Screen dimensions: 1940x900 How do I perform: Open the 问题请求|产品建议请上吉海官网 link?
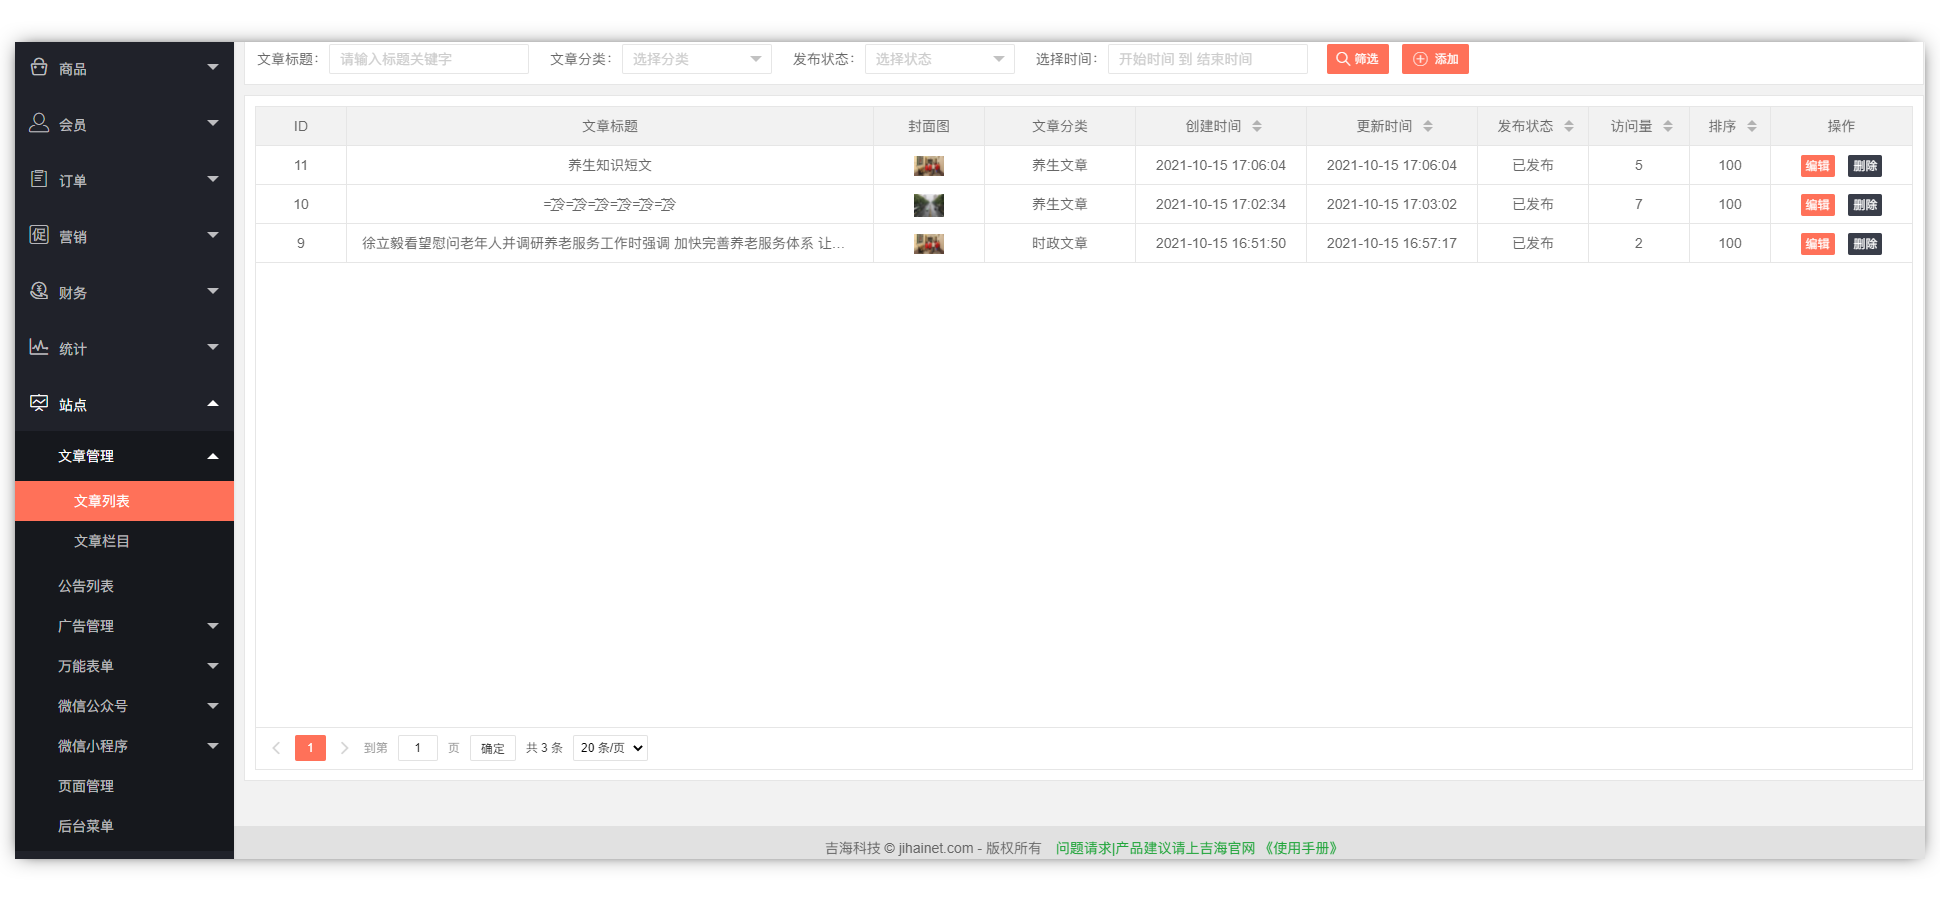[1155, 848]
